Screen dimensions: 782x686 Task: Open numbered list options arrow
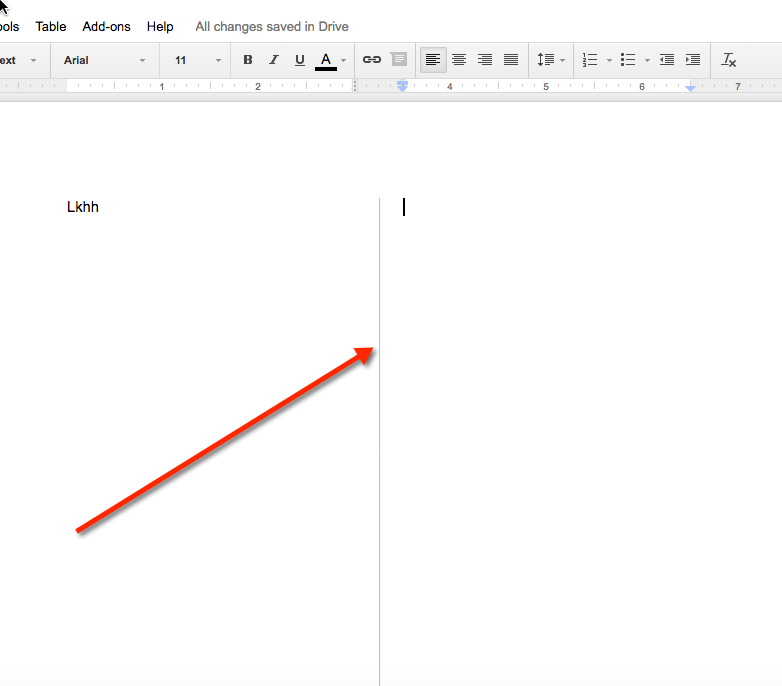pyautogui.click(x=609, y=60)
